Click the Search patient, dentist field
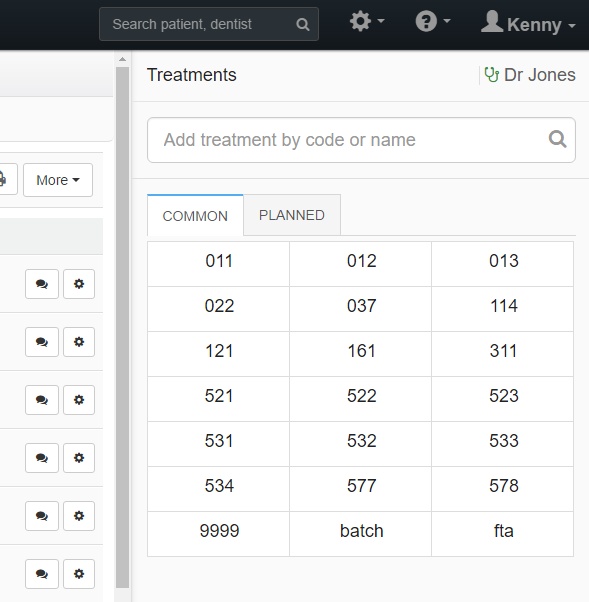This screenshot has width=589, height=602. pos(208,24)
